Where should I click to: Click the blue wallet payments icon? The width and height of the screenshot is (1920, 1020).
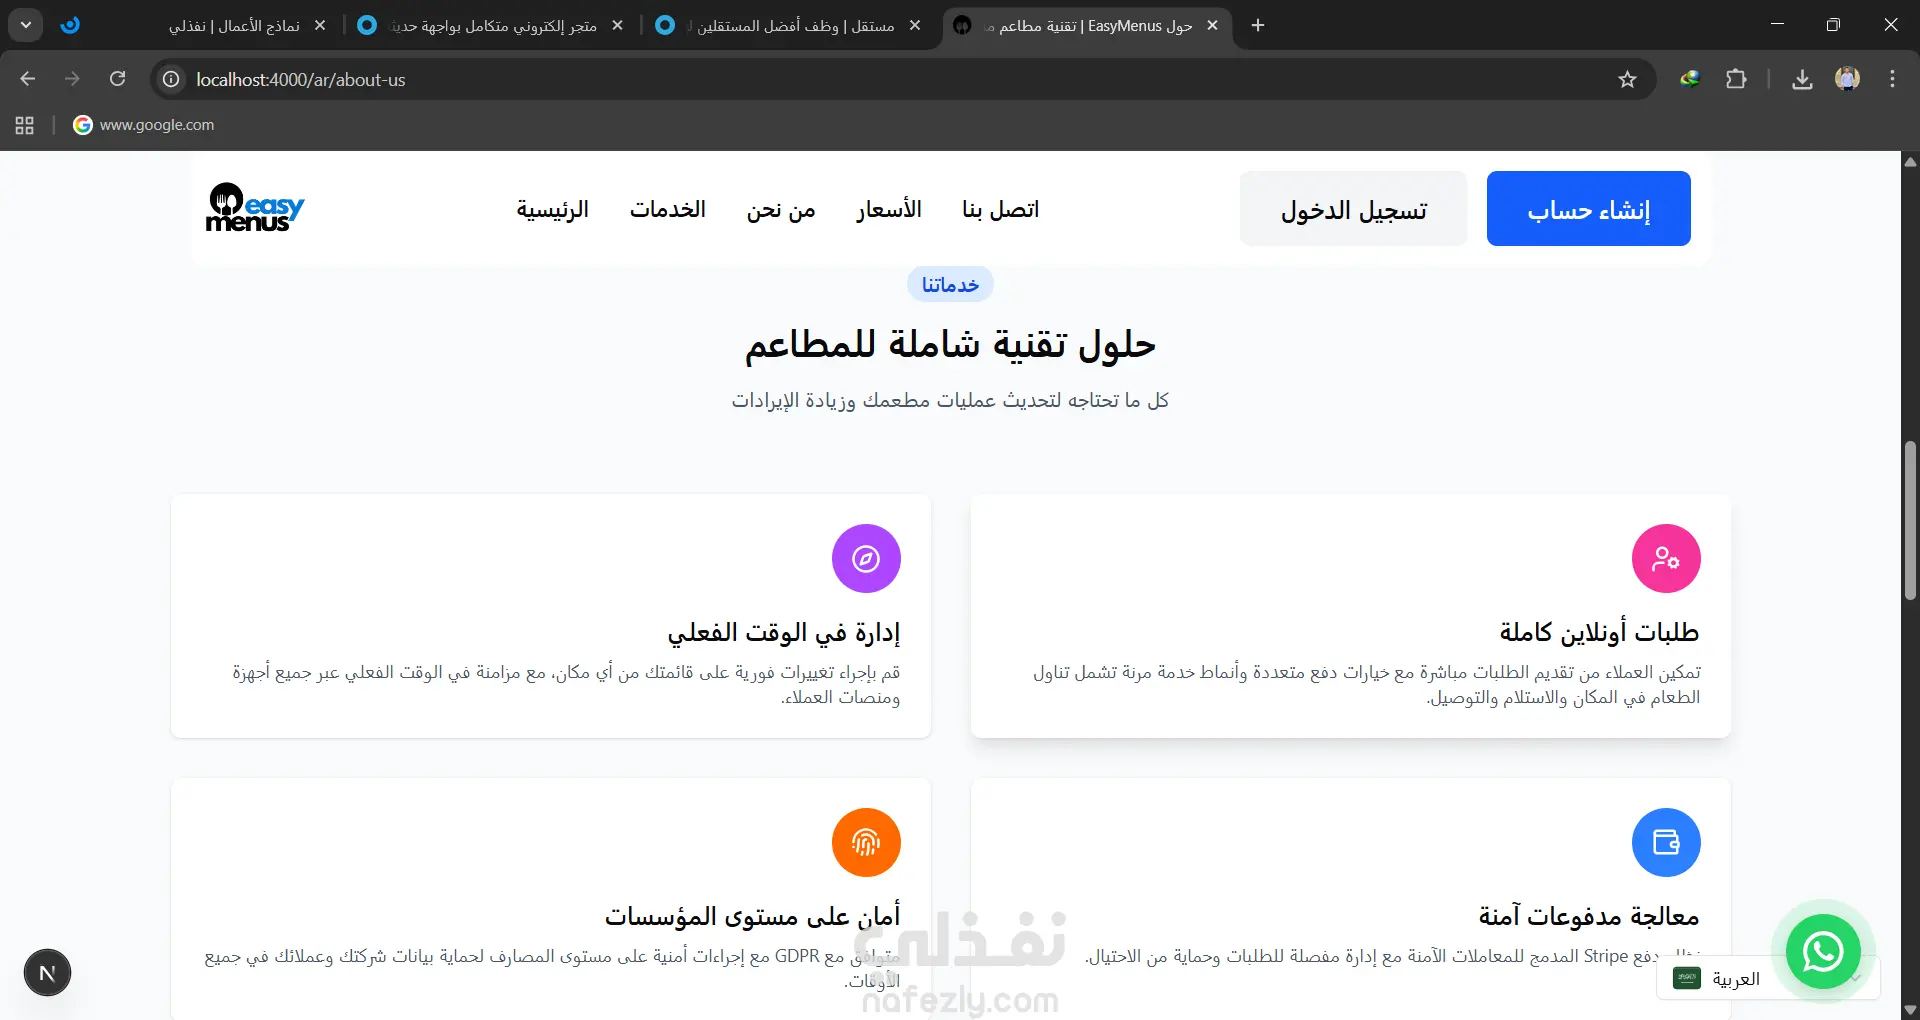(1666, 842)
